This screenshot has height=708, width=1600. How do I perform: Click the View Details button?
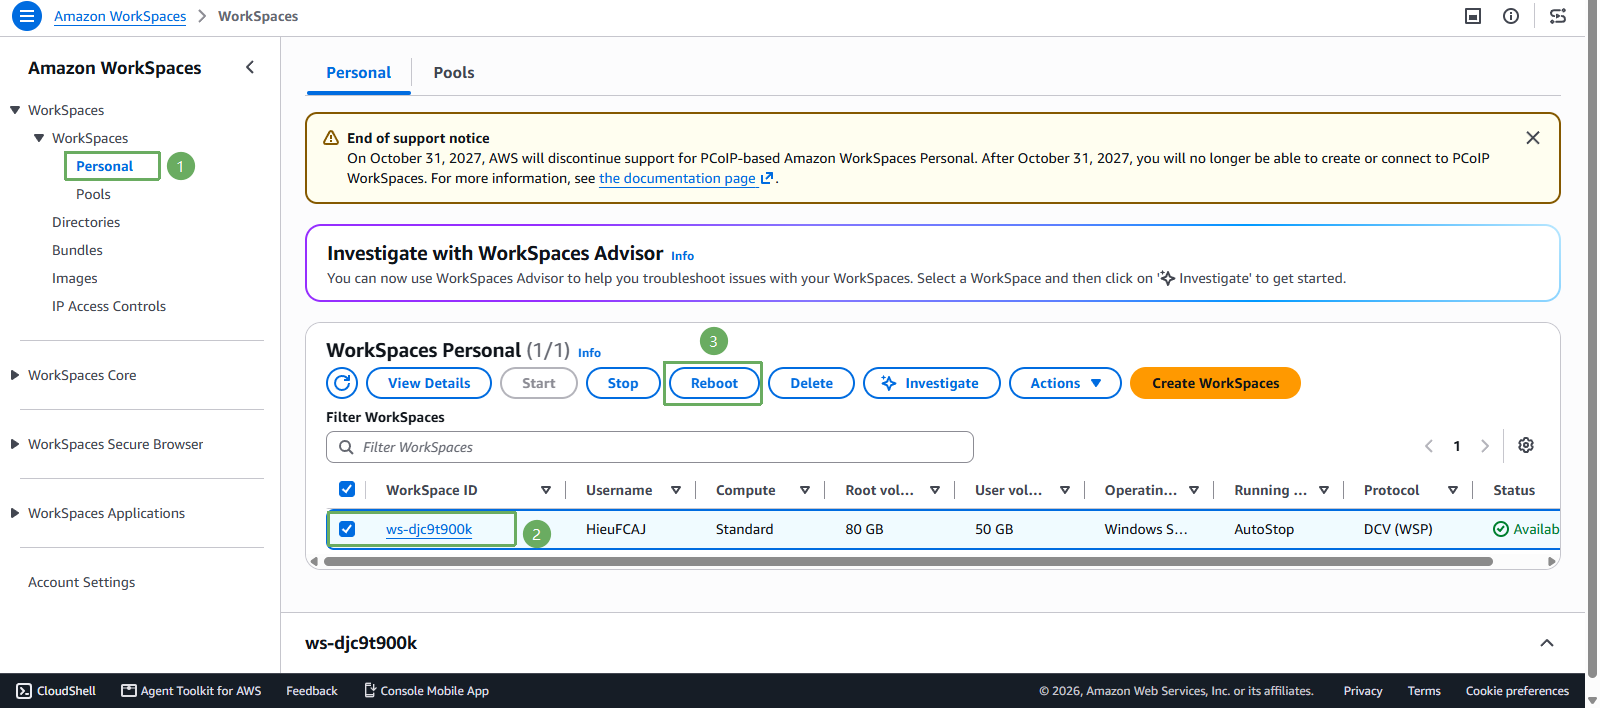click(x=429, y=383)
